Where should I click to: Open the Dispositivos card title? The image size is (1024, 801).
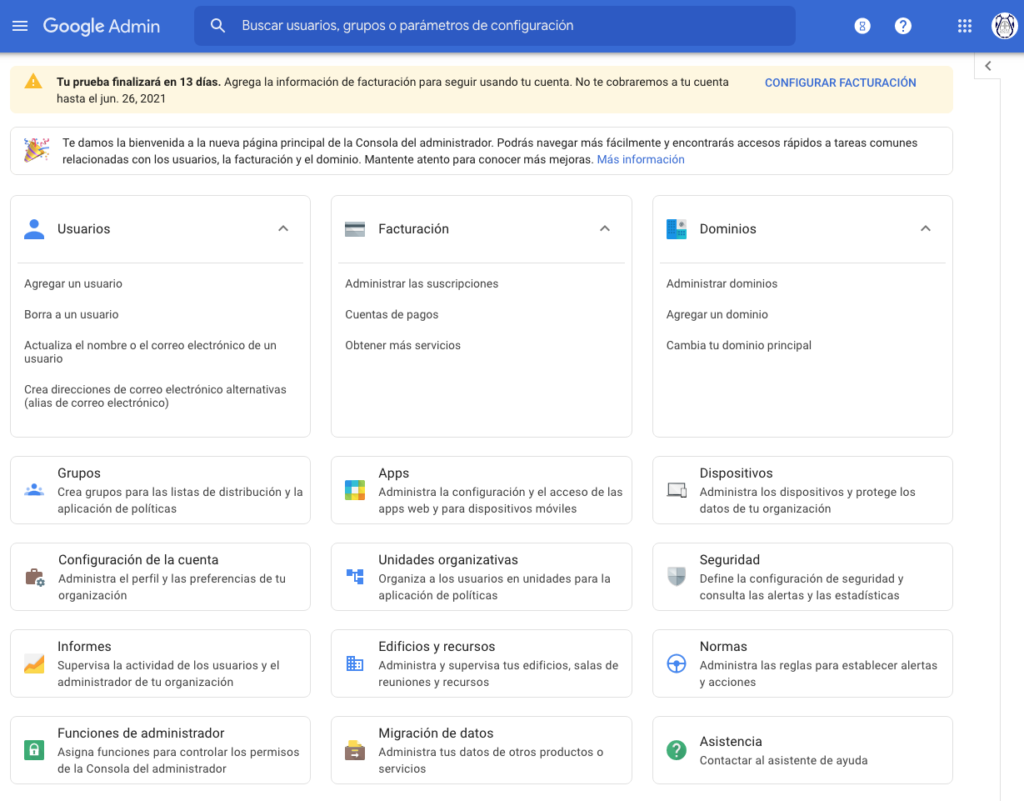point(736,473)
